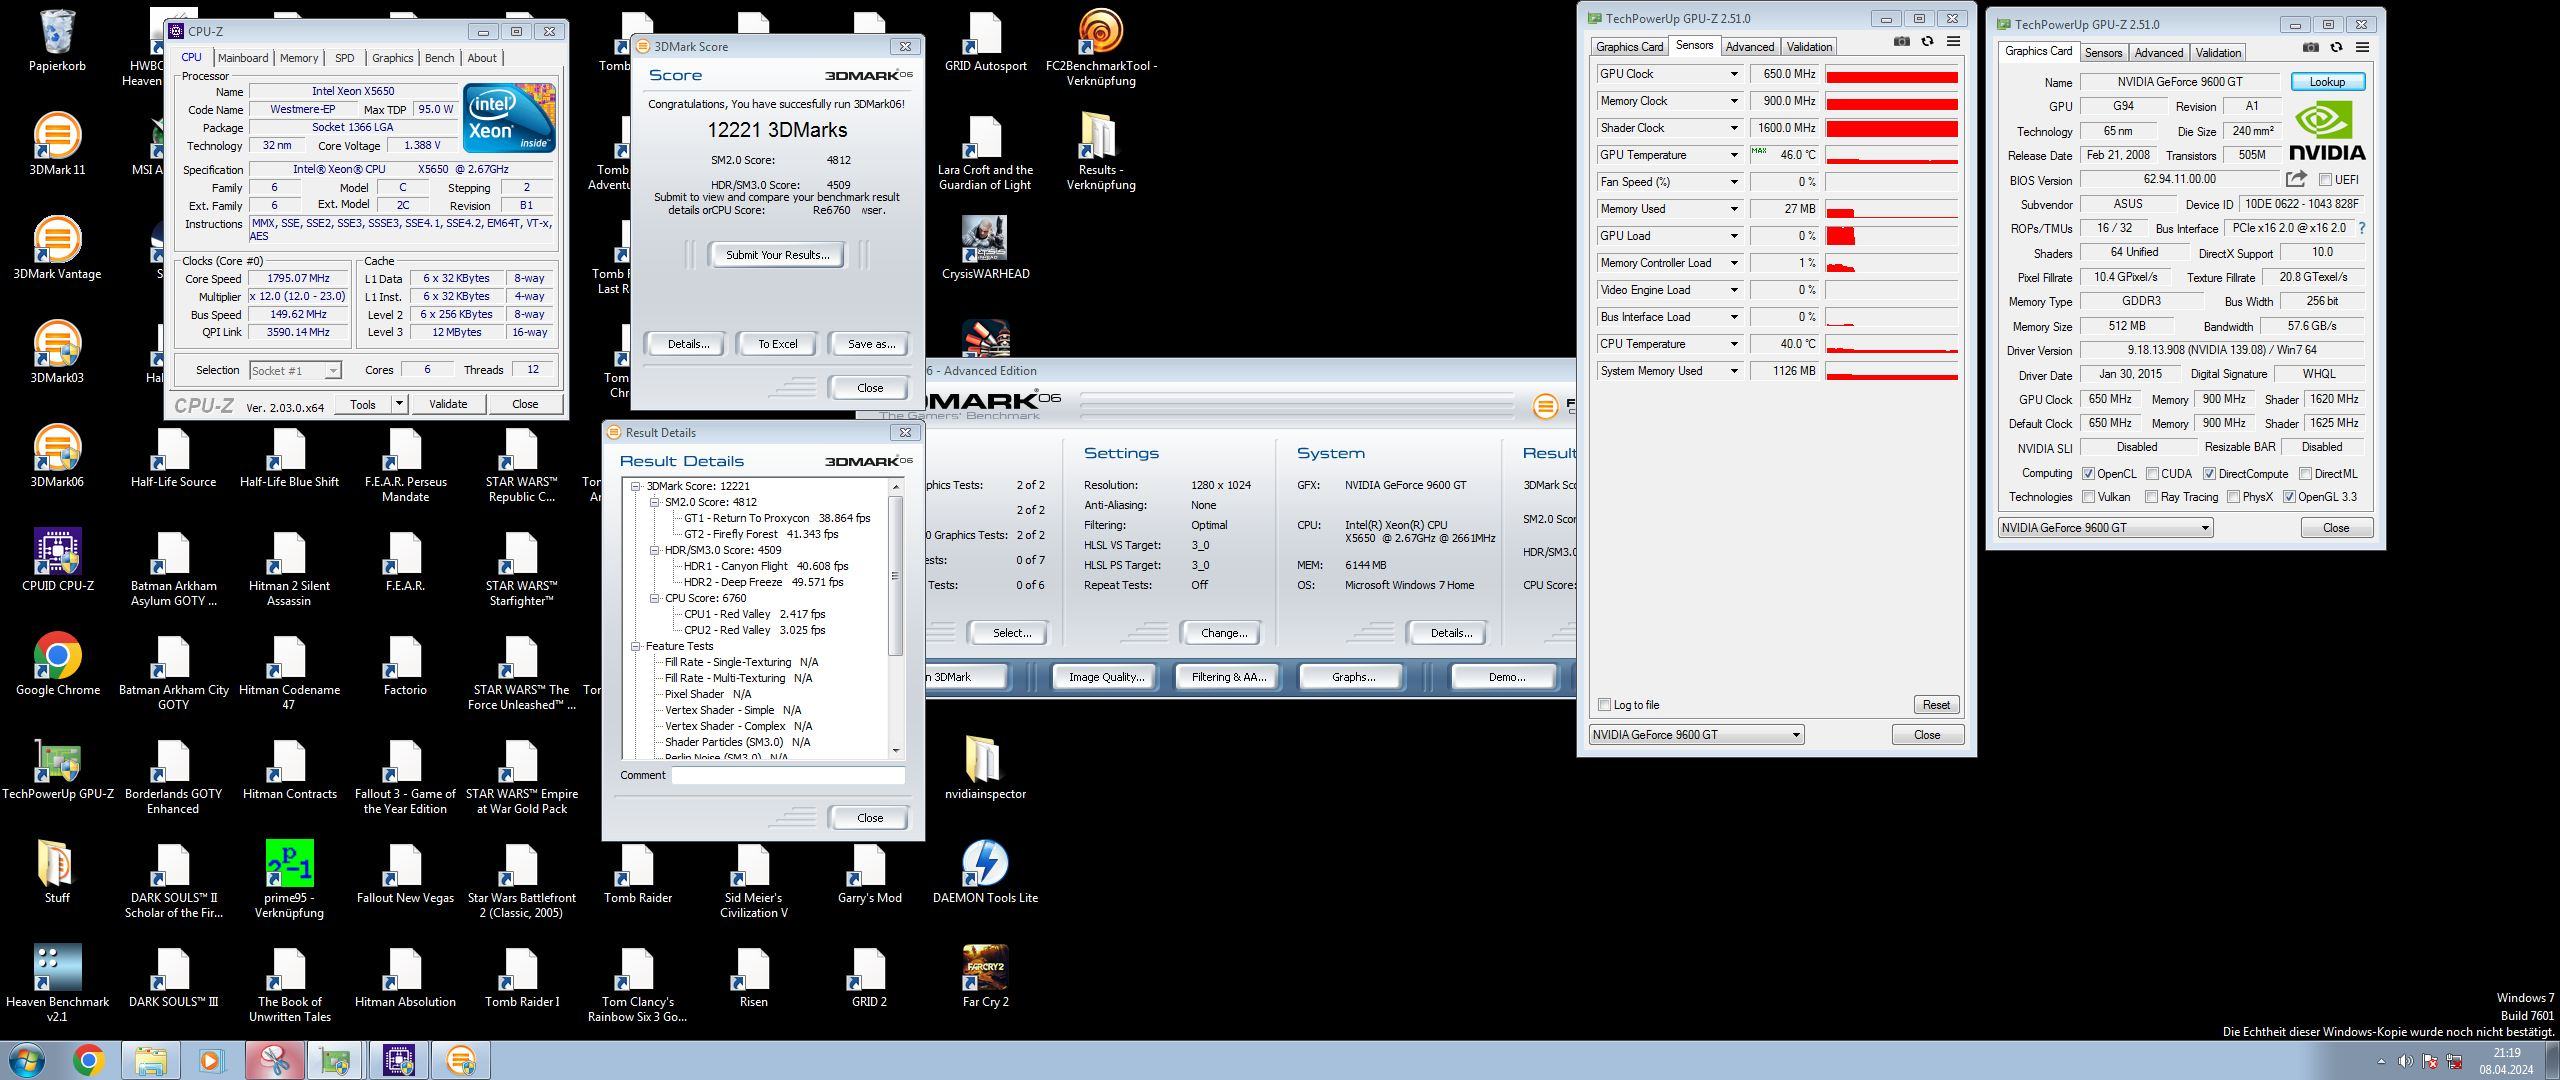Toggle the DirectML checkbox
This screenshot has height=1080, width=2560.
pos(2305,474)
